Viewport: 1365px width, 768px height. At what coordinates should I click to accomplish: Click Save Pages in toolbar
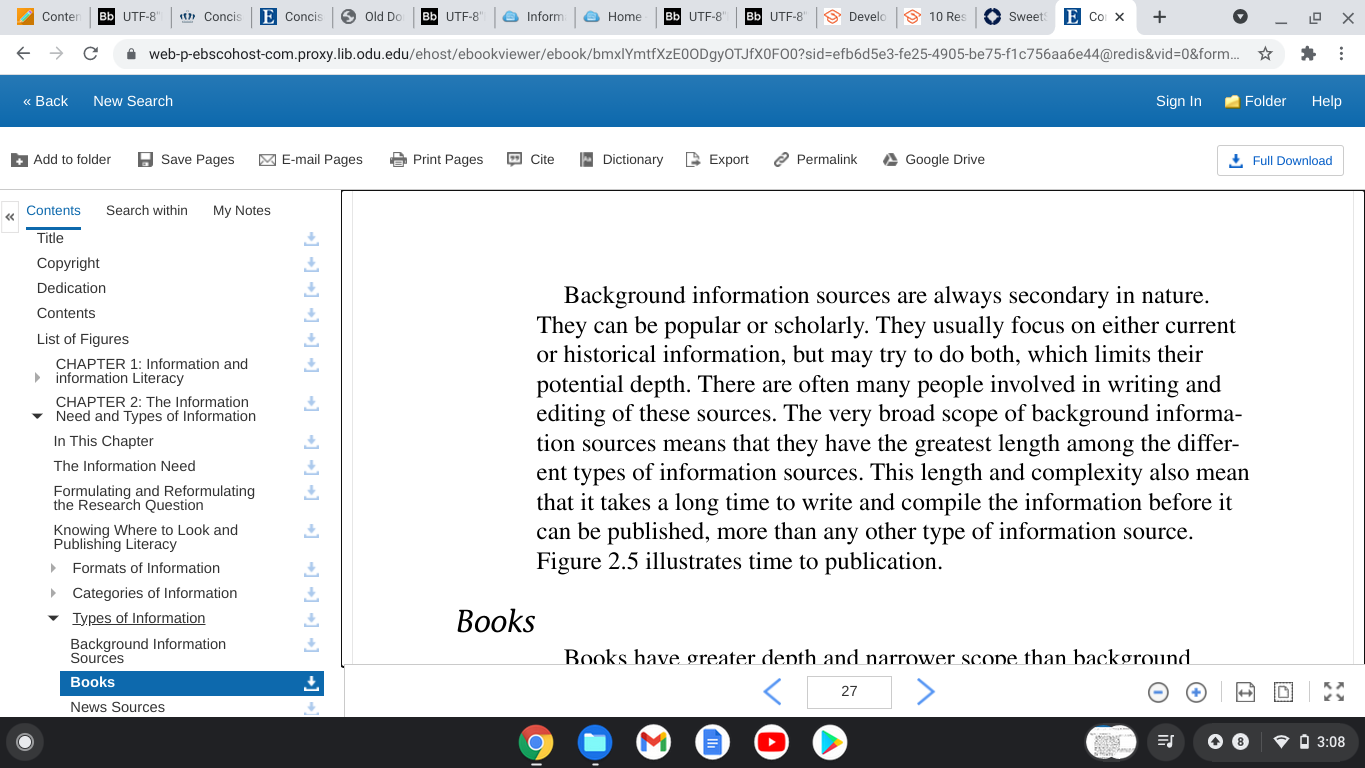(x=186, y=159)
